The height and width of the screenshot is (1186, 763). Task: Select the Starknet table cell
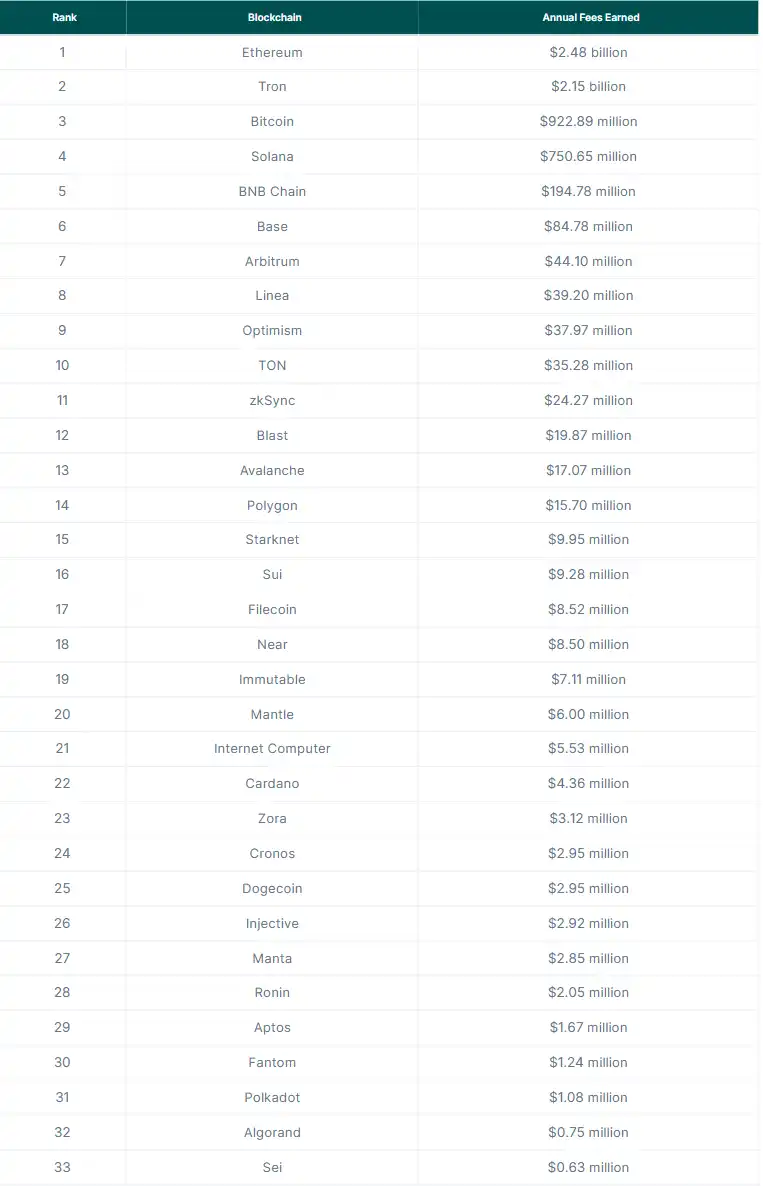coord(272,540)
